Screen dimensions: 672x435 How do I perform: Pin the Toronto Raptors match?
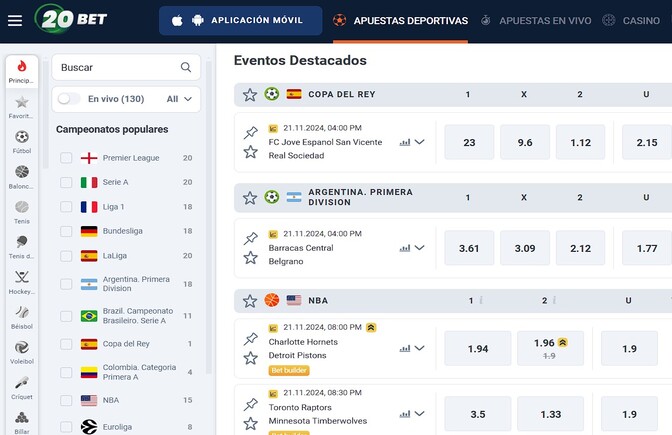(251, 404)
